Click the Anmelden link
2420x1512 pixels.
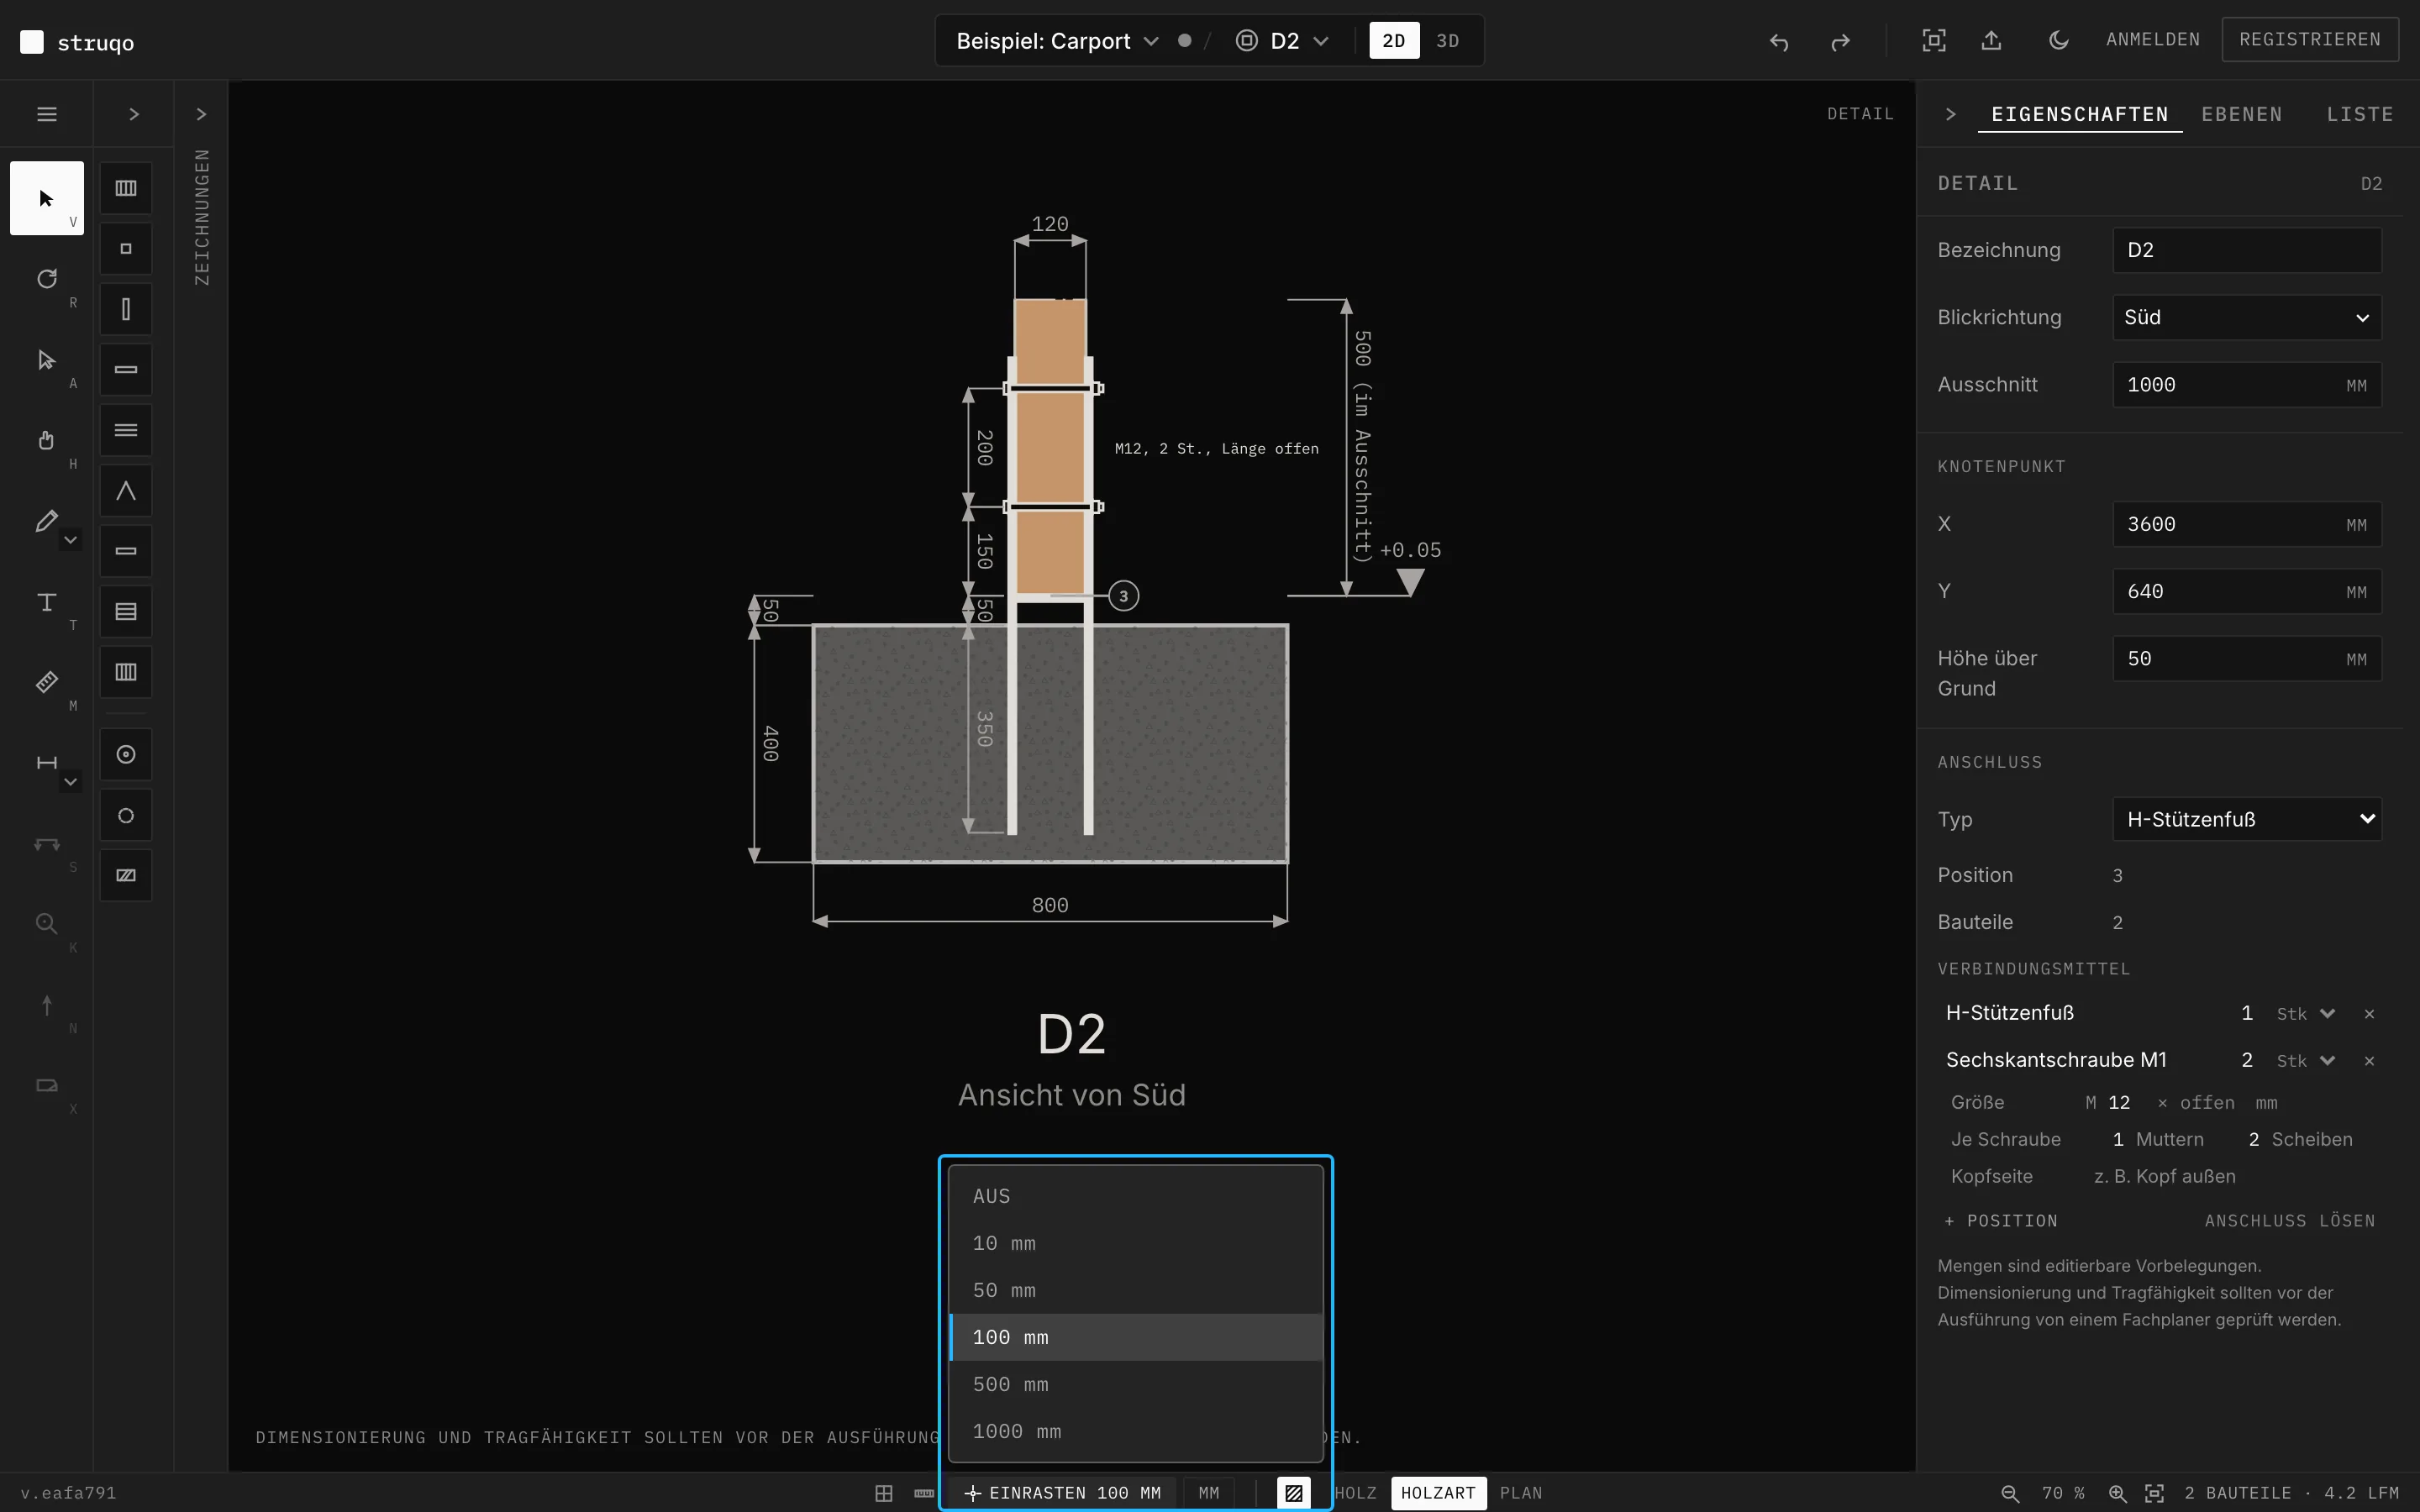[x=2152, y=40]
